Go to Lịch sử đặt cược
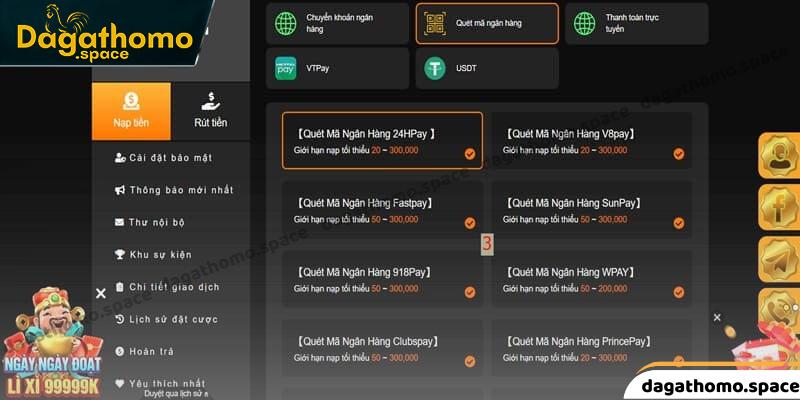The width and height of the screenshot is (800, 400). pyautogui.click(x=173, y=320)
